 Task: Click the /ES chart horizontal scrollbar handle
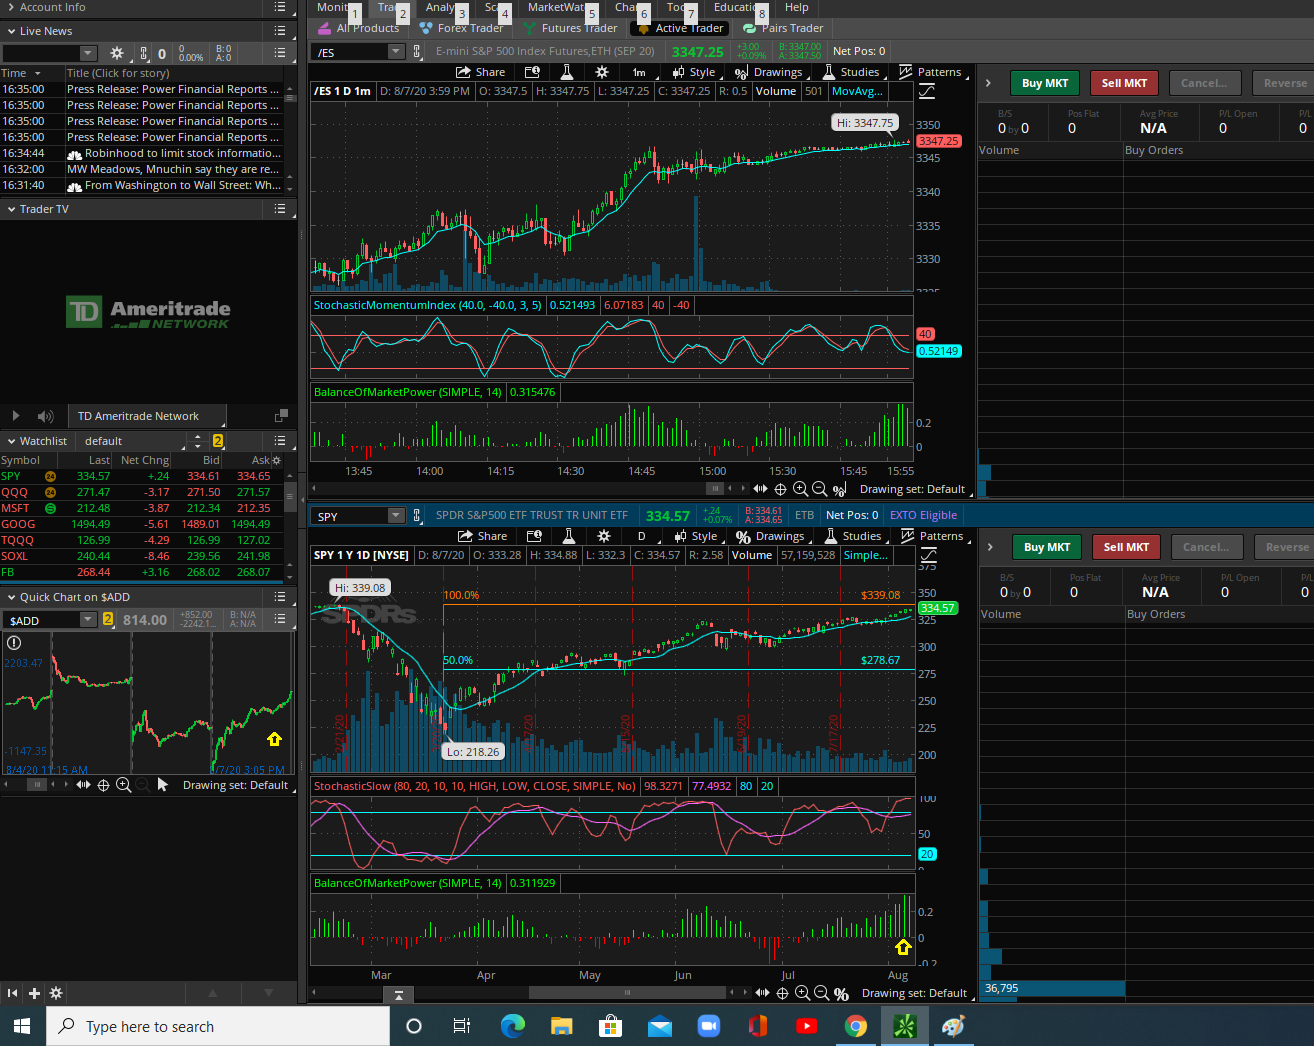coord(715,489)
